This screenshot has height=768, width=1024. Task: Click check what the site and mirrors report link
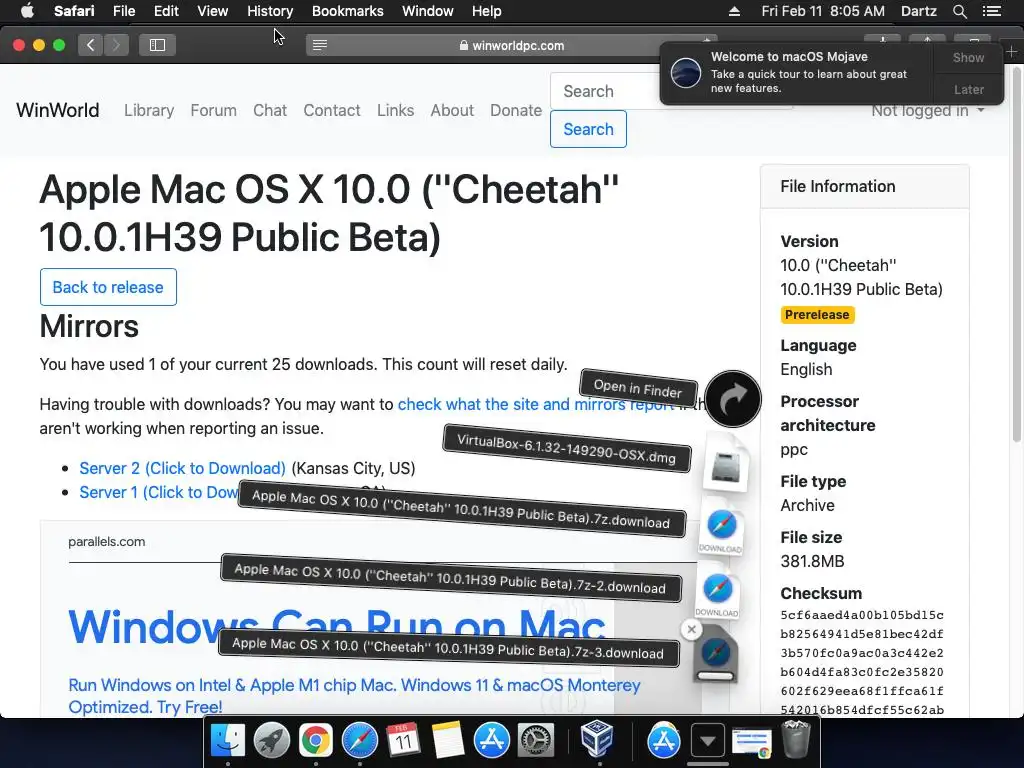point(536,404)
